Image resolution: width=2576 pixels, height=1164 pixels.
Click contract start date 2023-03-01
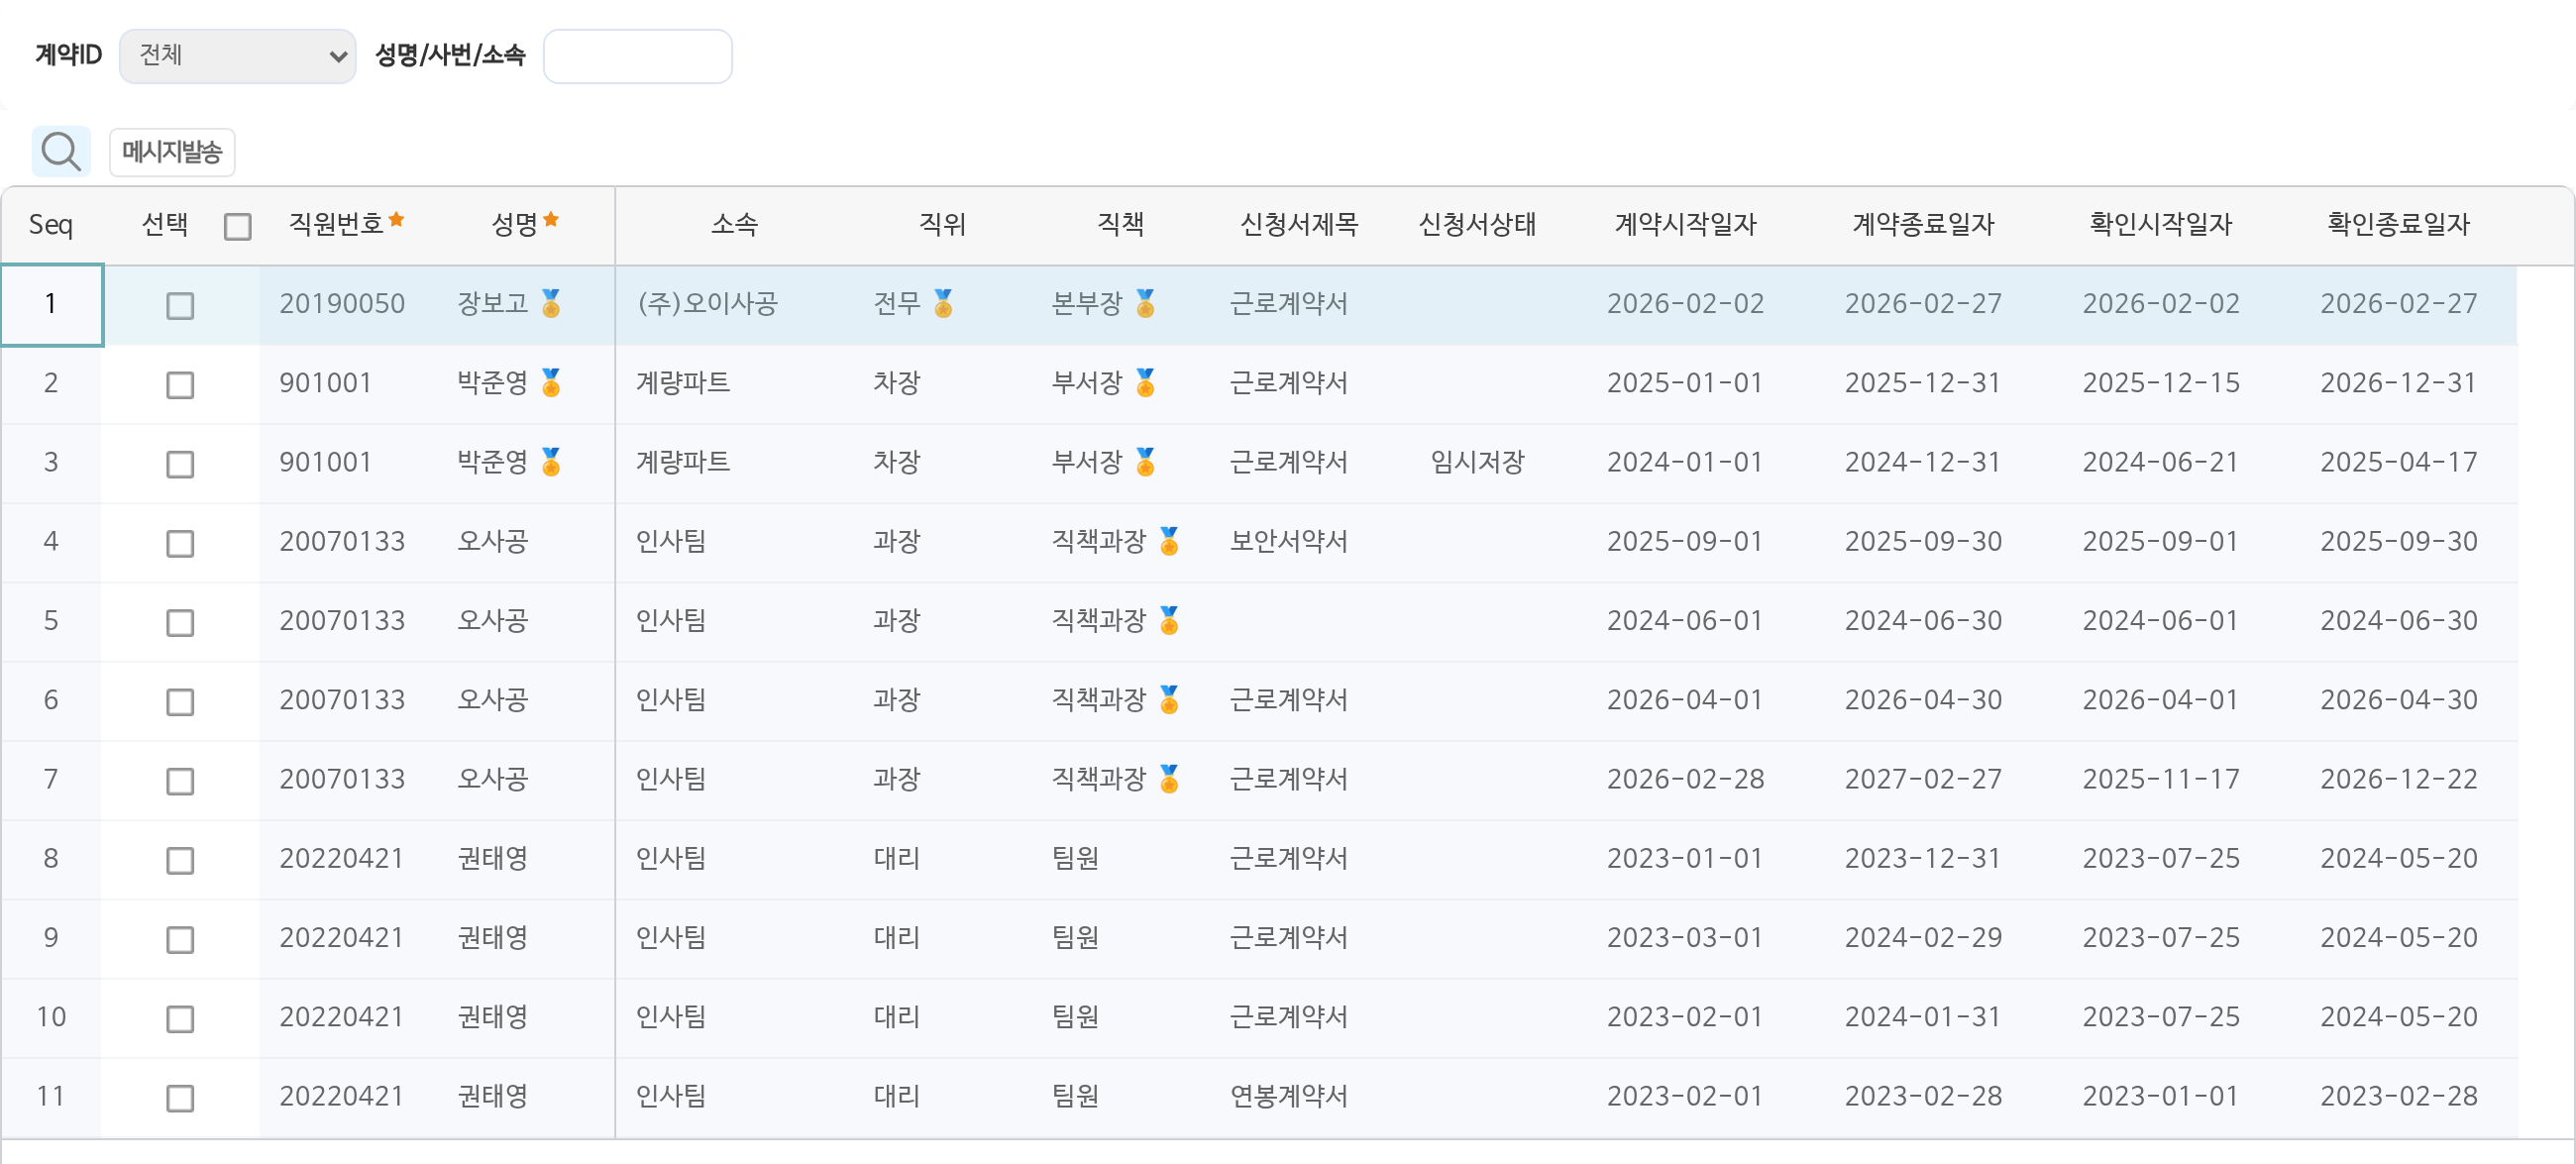pos(1685,937)
